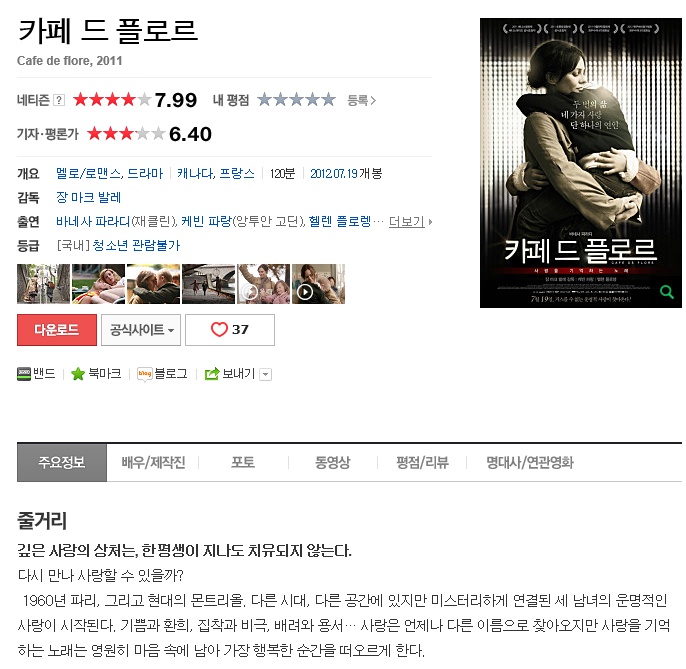The image size is (686, 669).
Task: Click the 블로그 blog icon
Action: pos(144,374)
